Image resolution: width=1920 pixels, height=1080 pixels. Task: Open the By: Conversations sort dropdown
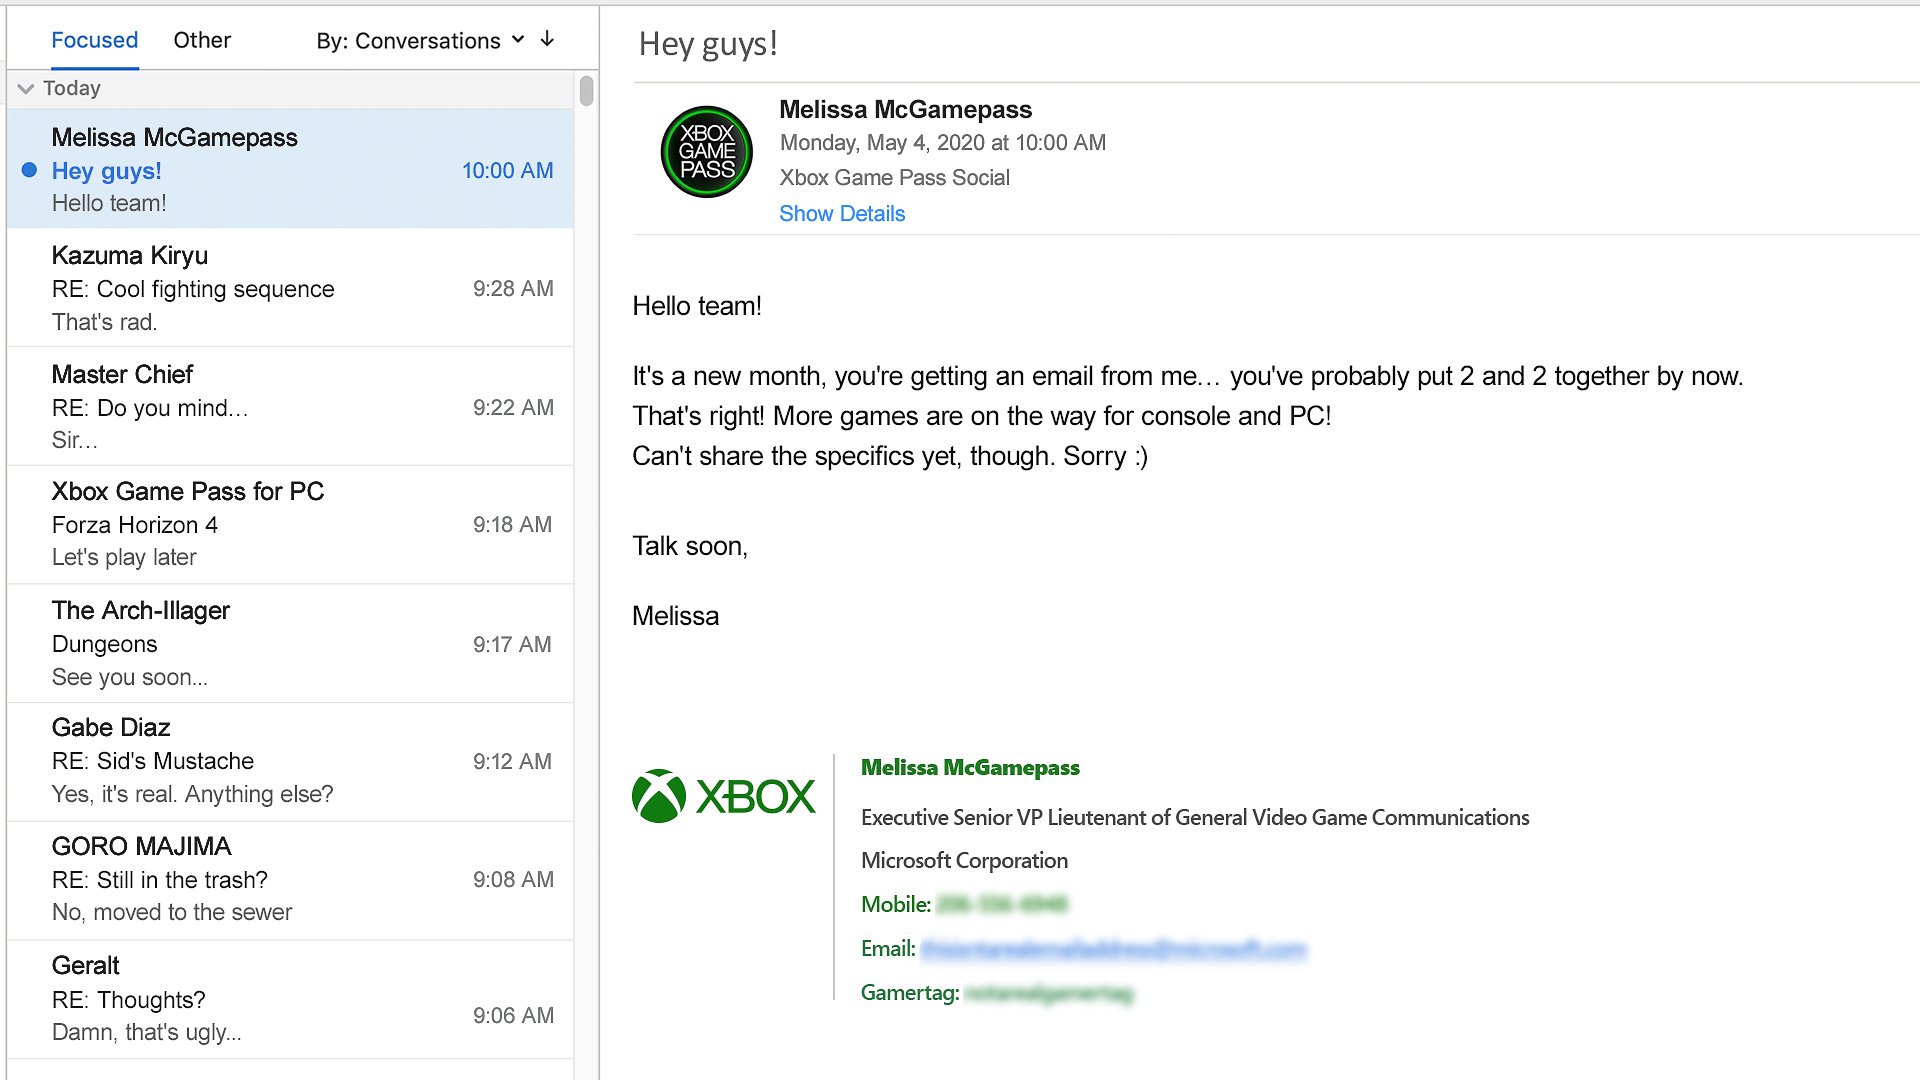(x=420, y=40)
